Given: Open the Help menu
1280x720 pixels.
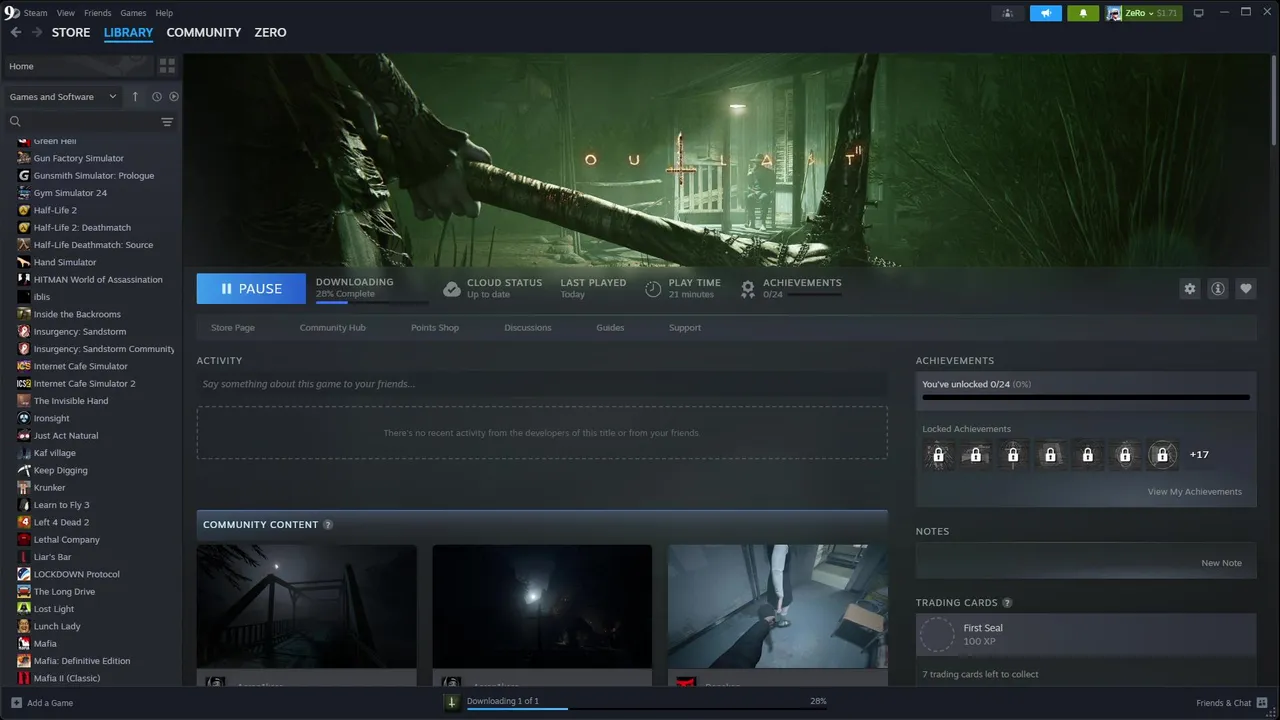Looking at the screenshot, I should point(164,13).
